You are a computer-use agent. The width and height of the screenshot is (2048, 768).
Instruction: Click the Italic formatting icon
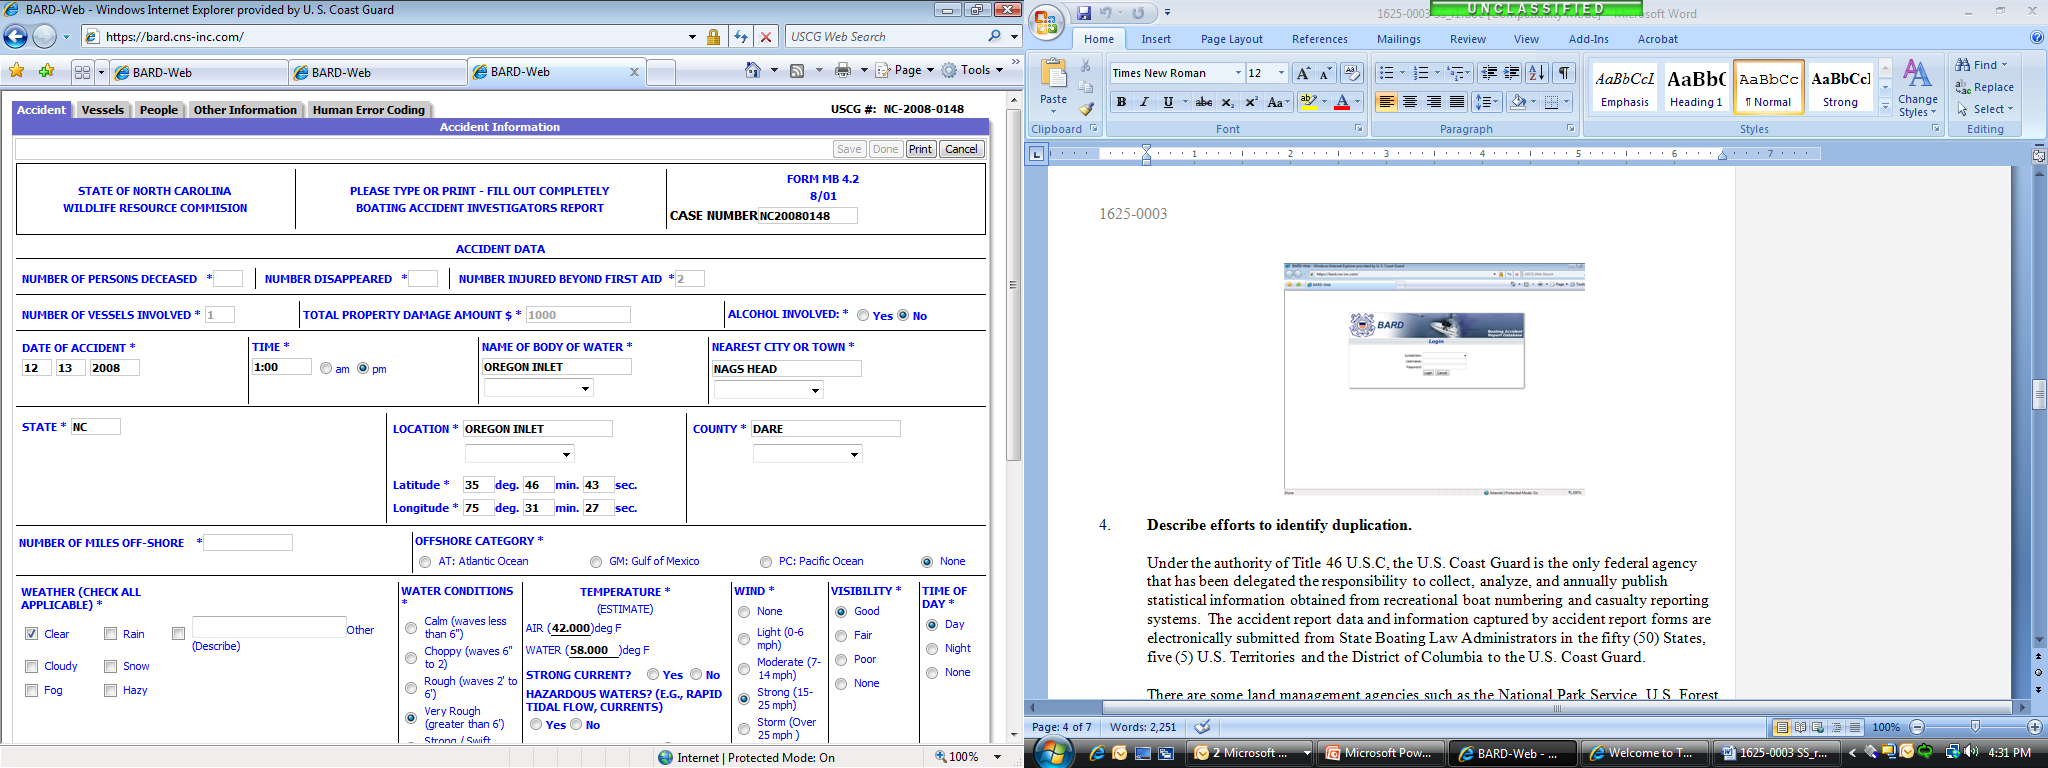click(x=1144, y=102)
